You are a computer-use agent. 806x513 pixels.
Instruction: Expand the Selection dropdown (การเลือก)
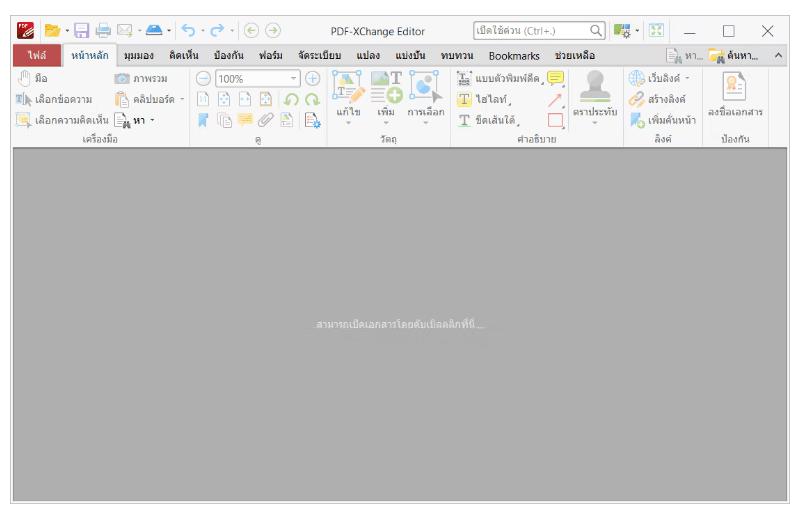426,123
